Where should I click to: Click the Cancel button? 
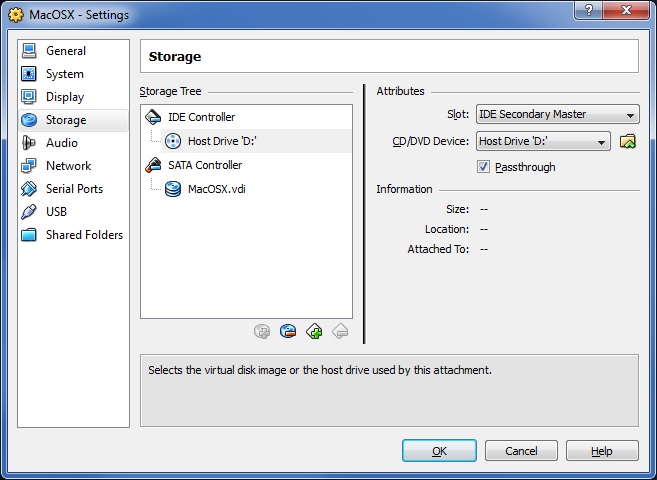click(x=521, y=451)
